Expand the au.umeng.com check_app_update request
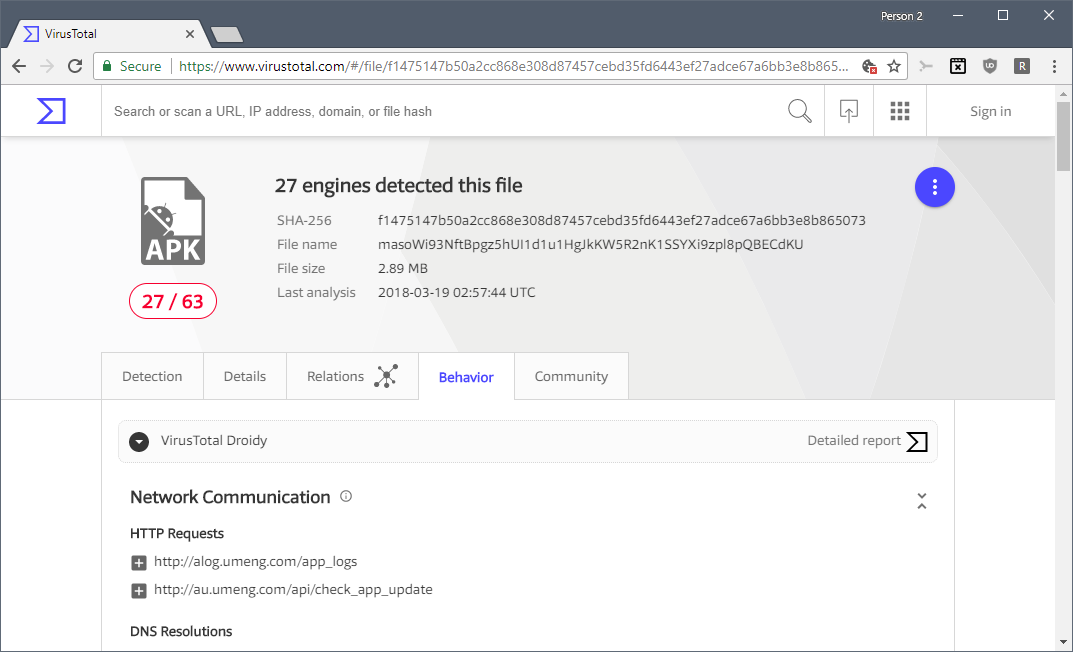The height and width of the screenshot is (652, 1073). pos(139,591)
